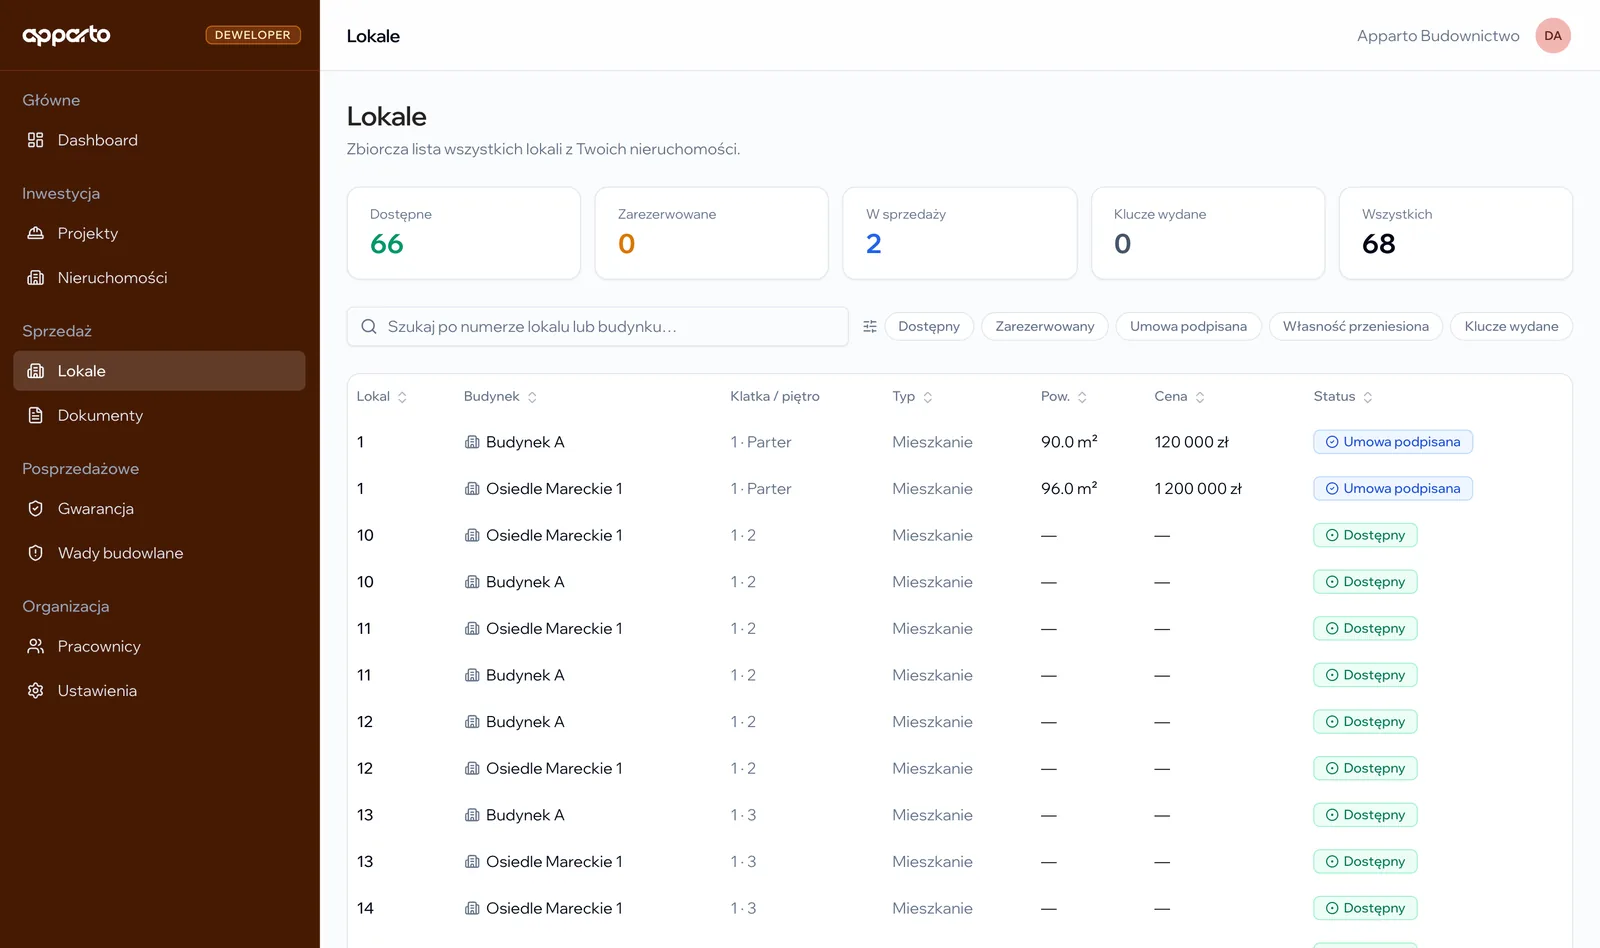Viewport: 1600px width, 948px height.
Task: Select Lokale in the Sprzedaż menu
Action: [x=159, y=371]
